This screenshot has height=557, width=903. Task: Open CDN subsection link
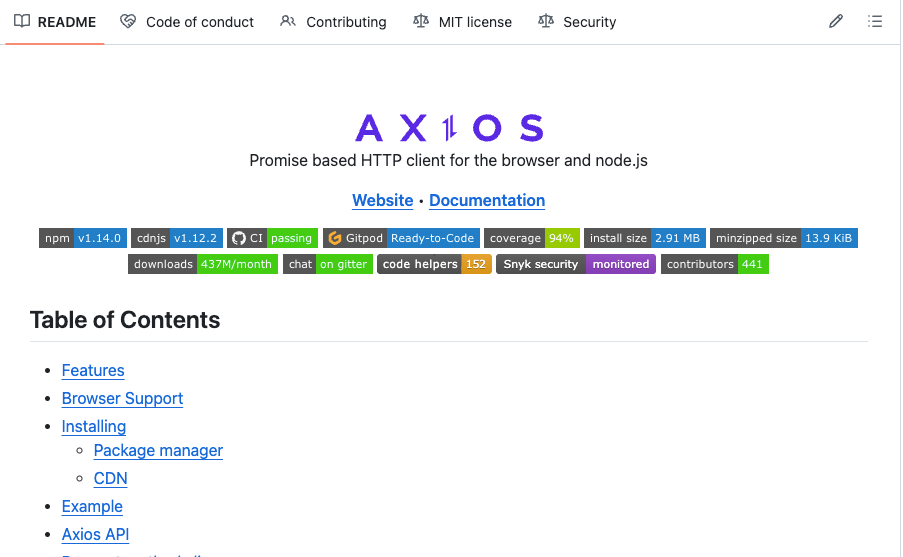[111, 479]
